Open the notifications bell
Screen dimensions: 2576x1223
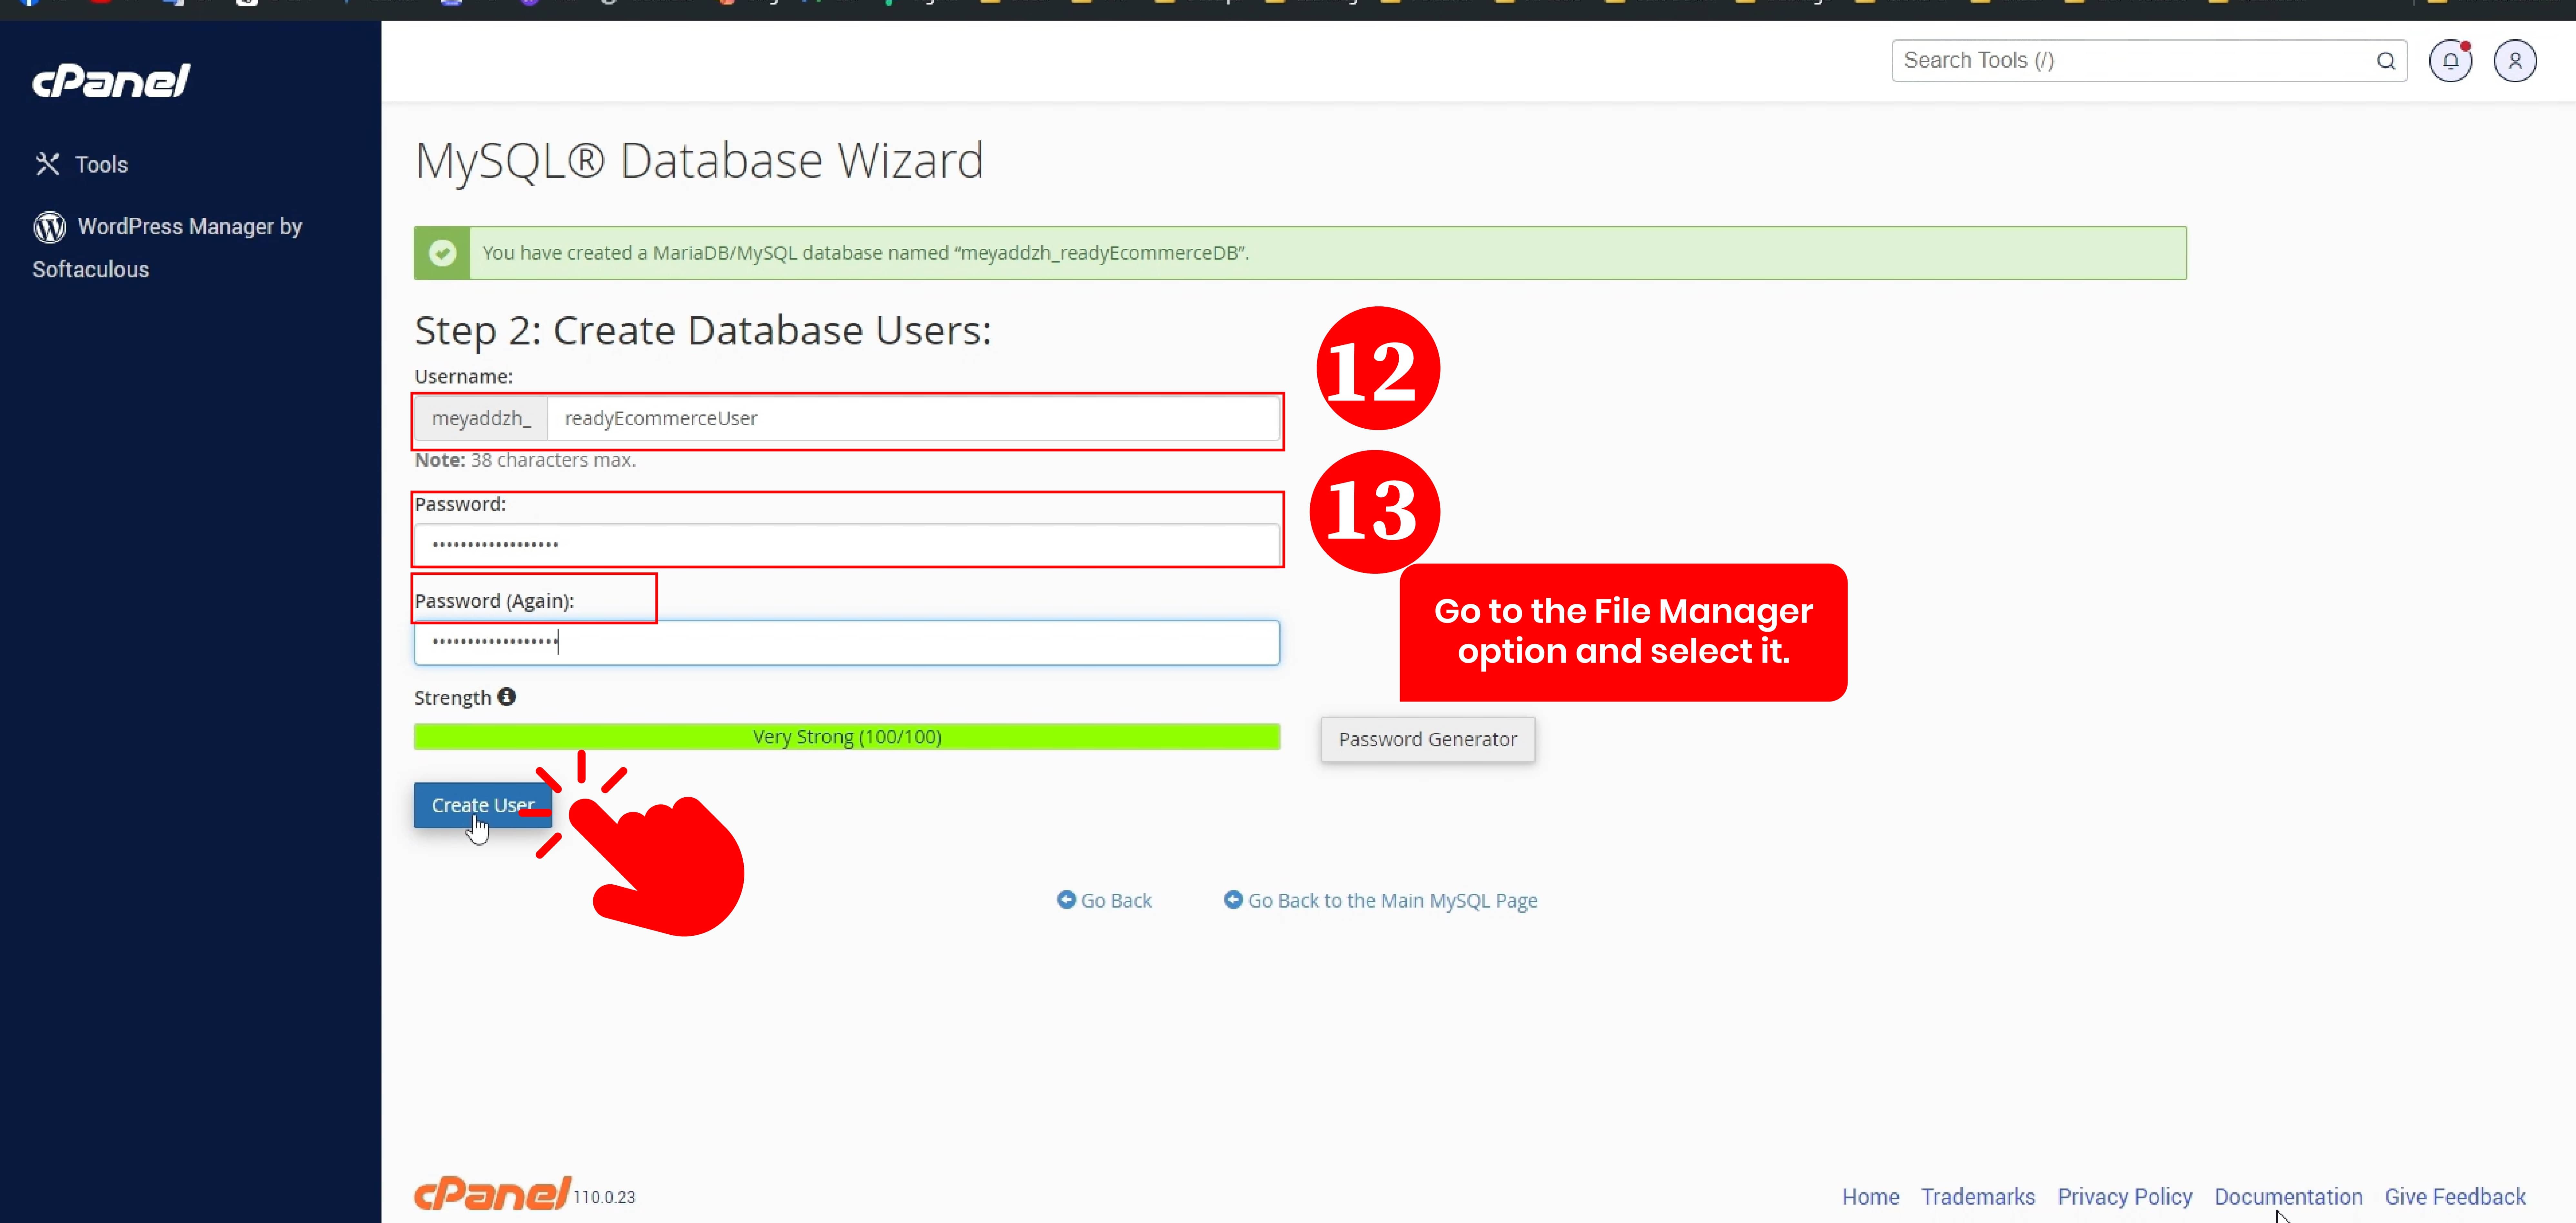click(x=2450, y=61)
